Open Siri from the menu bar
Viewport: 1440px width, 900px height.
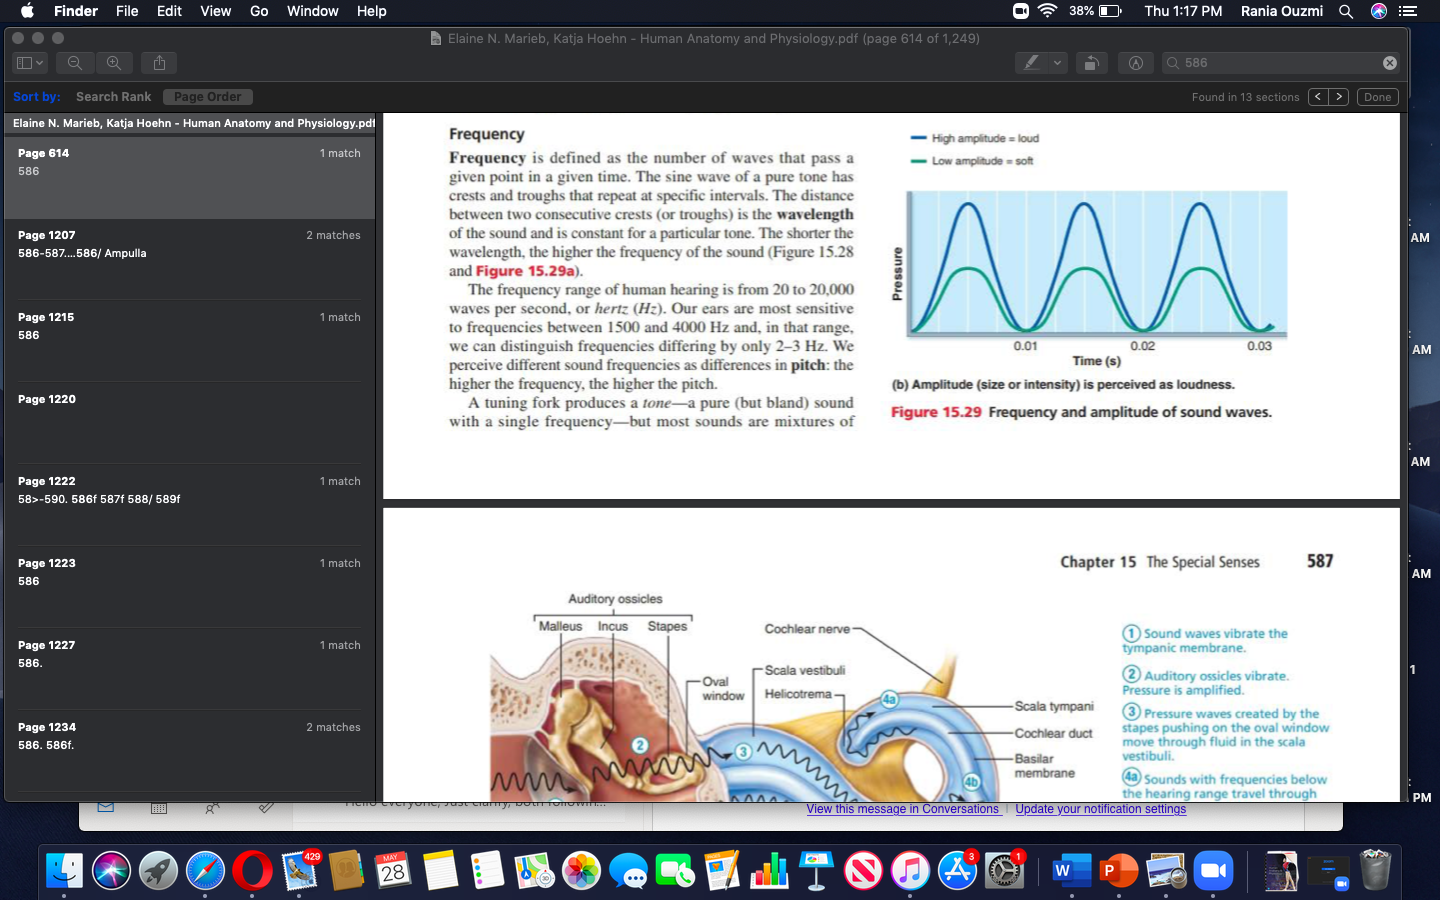(1379, 11)
